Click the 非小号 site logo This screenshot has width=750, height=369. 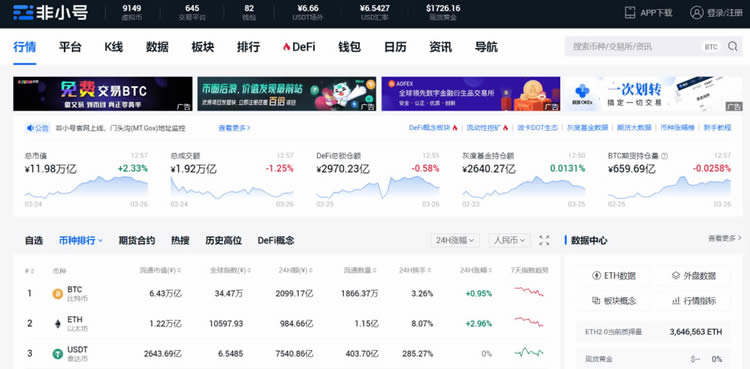pyautogui.click(x=50, y=13)
